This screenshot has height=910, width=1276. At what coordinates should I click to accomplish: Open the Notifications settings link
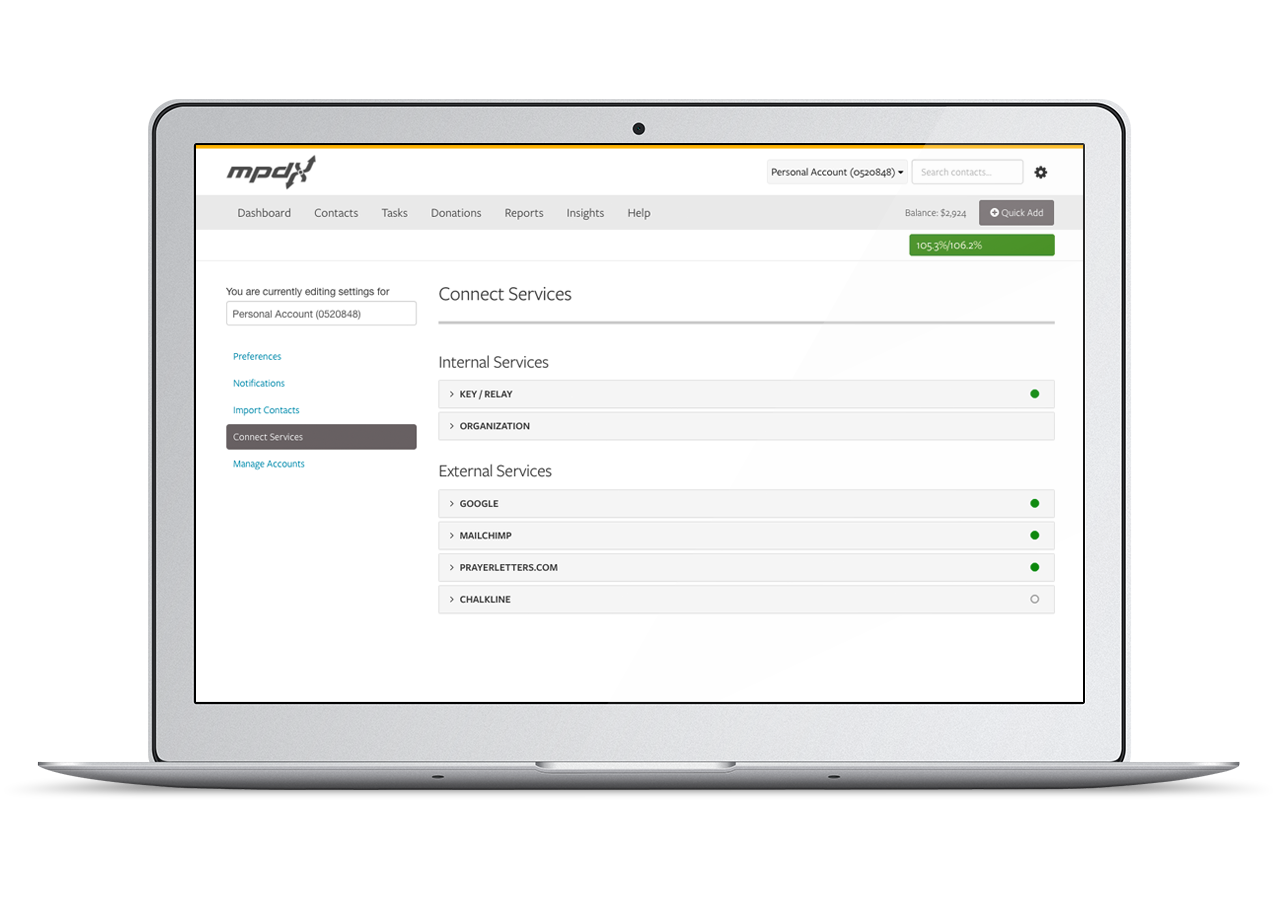tap(259, 383)
